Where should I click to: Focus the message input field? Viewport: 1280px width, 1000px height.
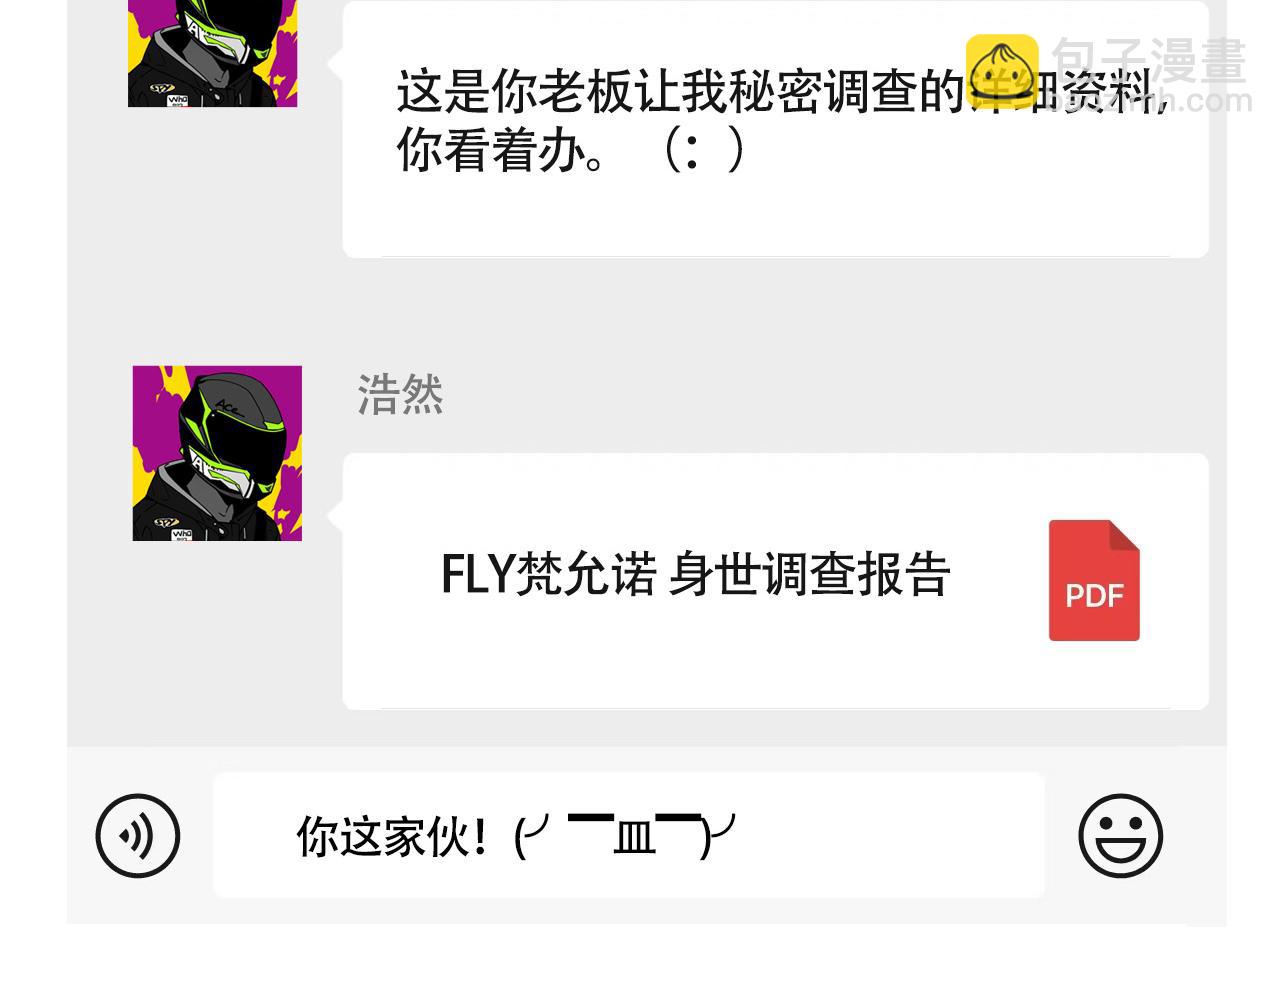coord(629,835)
